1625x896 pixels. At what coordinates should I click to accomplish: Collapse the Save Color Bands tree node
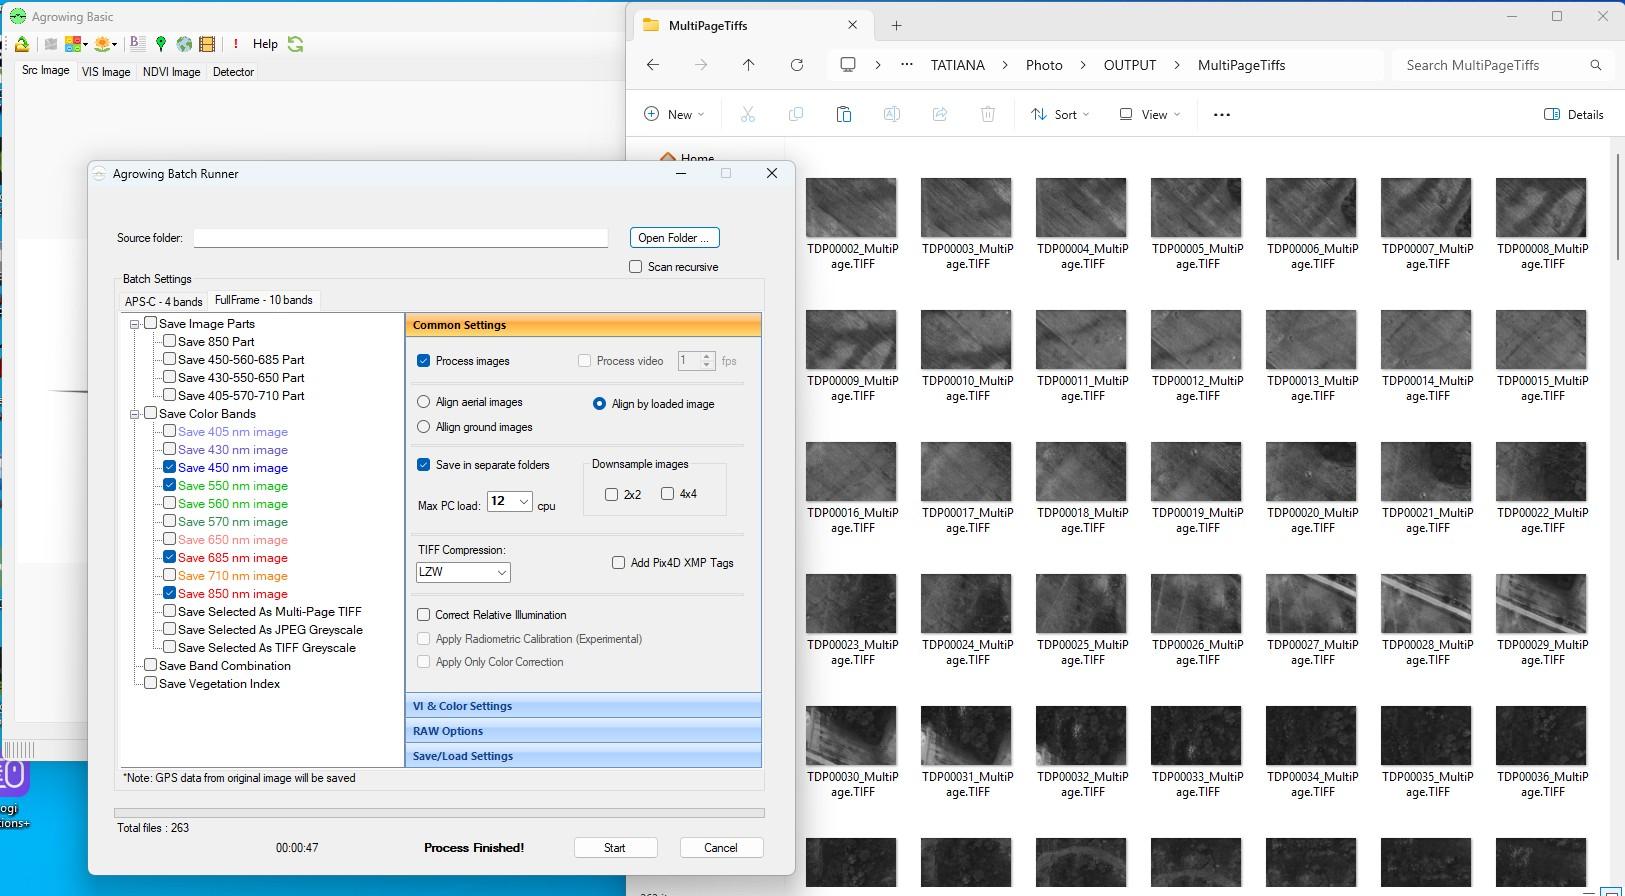pyautogui.click(x=134, y=414)
